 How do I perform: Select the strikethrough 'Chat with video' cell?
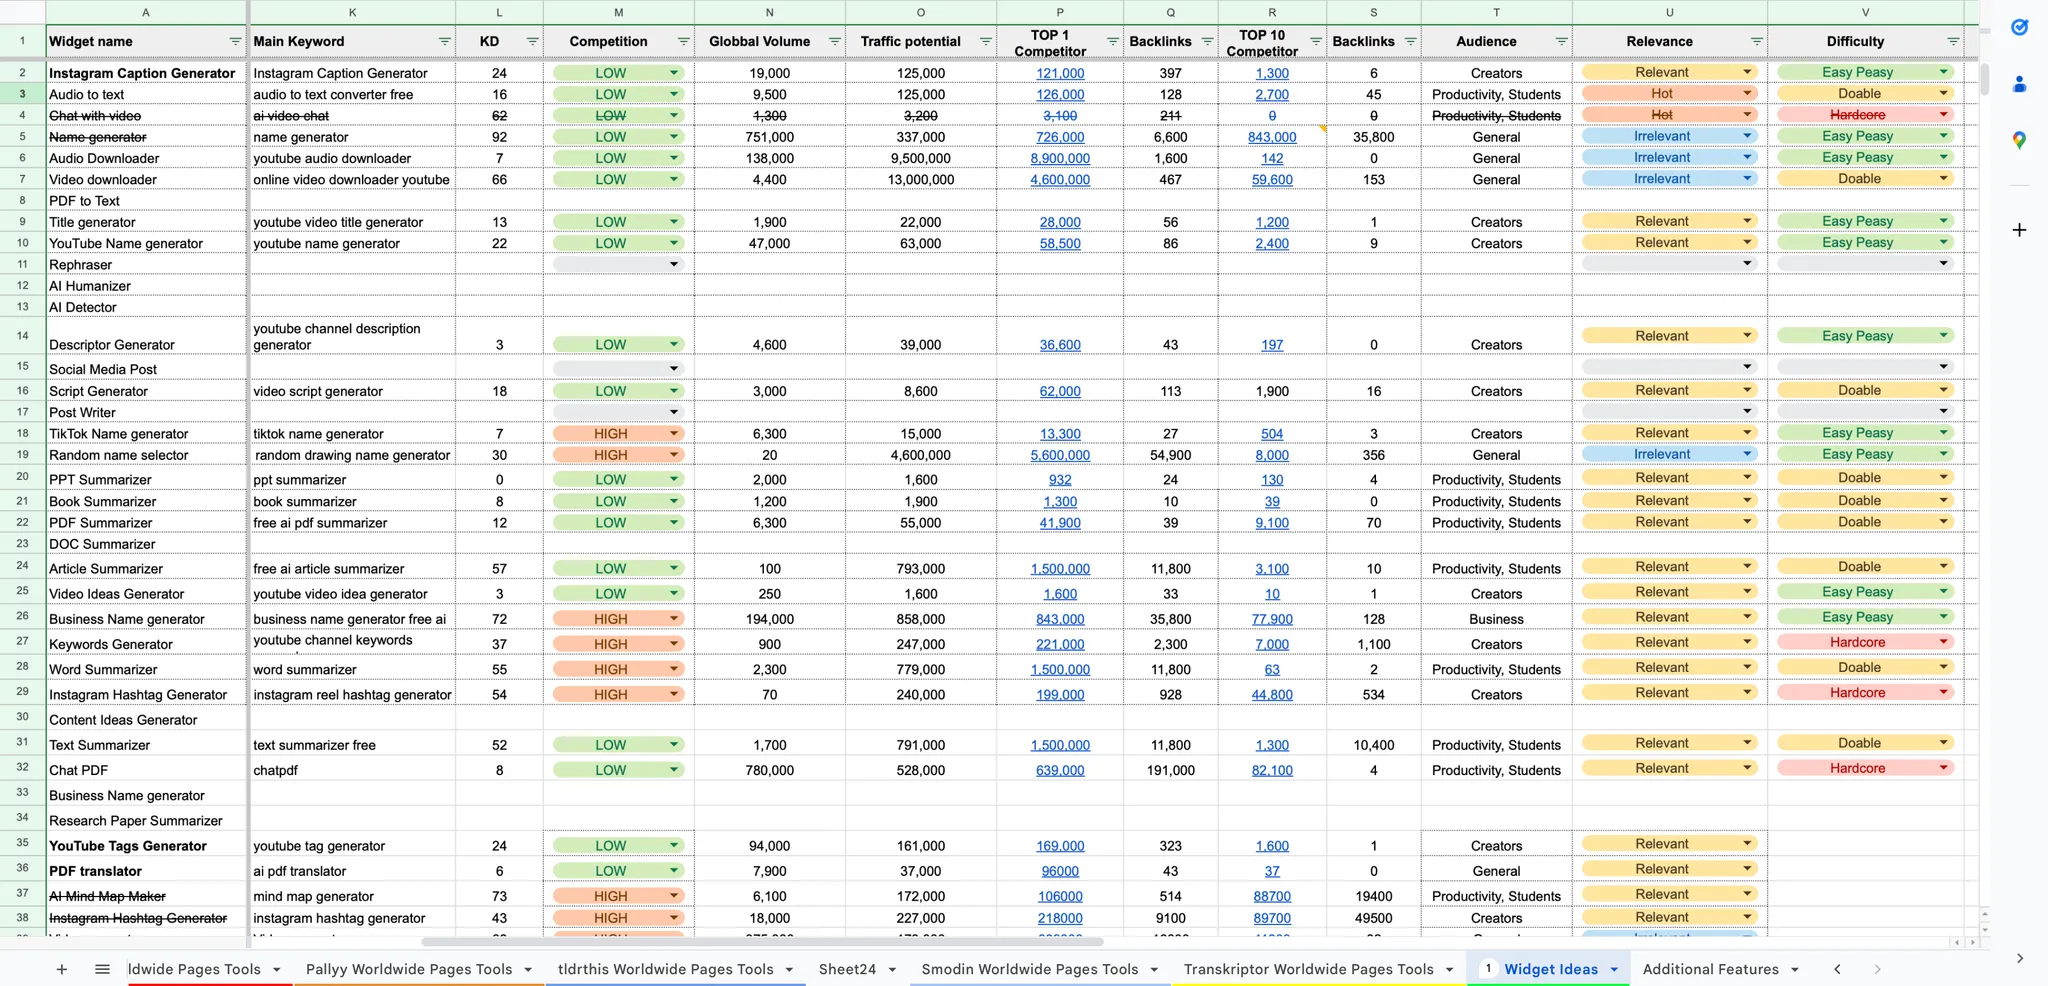point(146,116)
